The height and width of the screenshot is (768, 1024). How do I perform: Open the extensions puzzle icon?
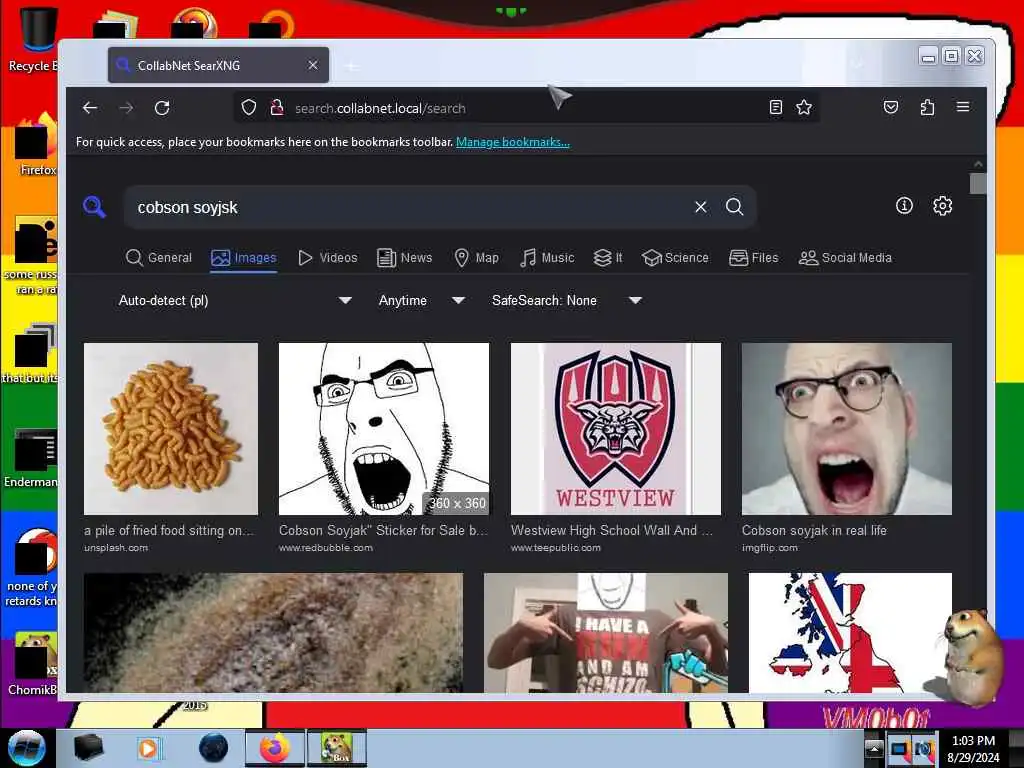click(x=927, y=107)
